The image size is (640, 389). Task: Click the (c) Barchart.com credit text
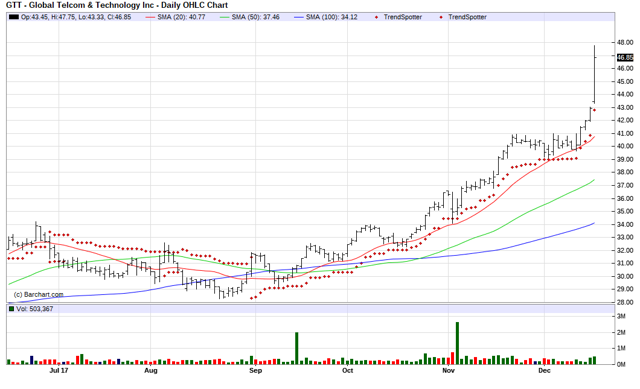[x=38, y=294]
